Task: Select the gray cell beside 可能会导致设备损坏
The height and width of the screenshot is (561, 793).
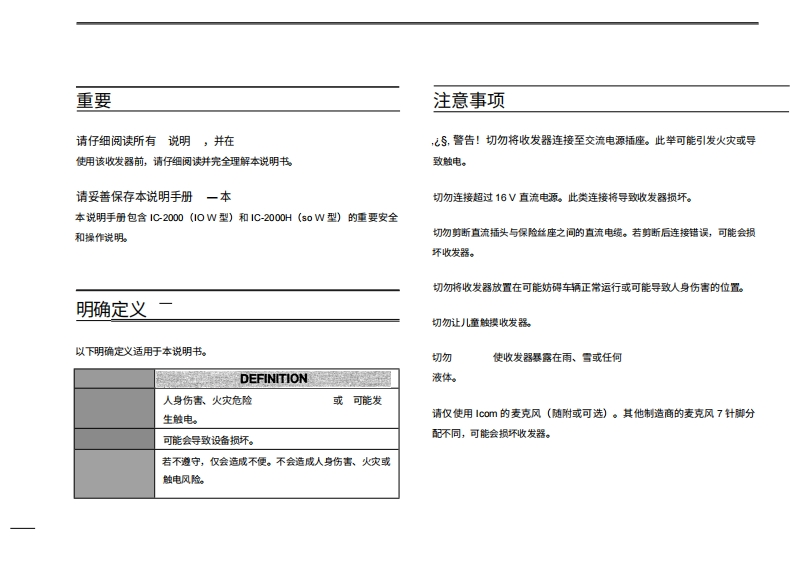Action: point(114,439)
